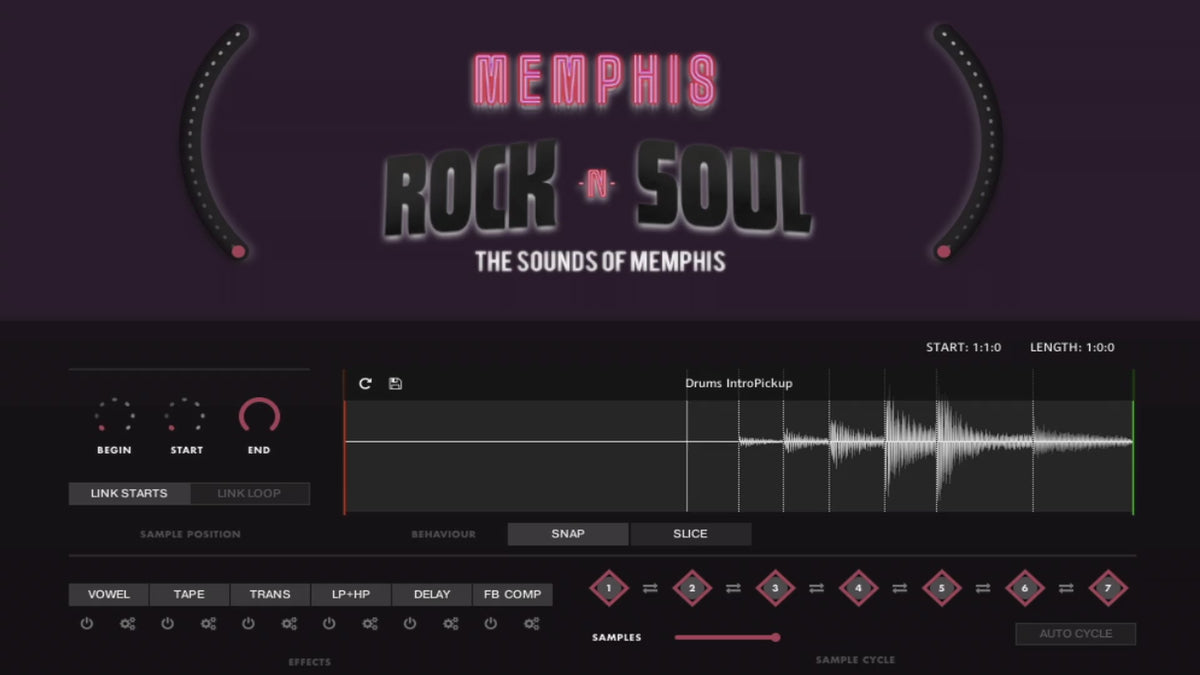The image size is (1200, 675).
Task: Click the SAMPLES slider handle
Action: coord(775,637)
